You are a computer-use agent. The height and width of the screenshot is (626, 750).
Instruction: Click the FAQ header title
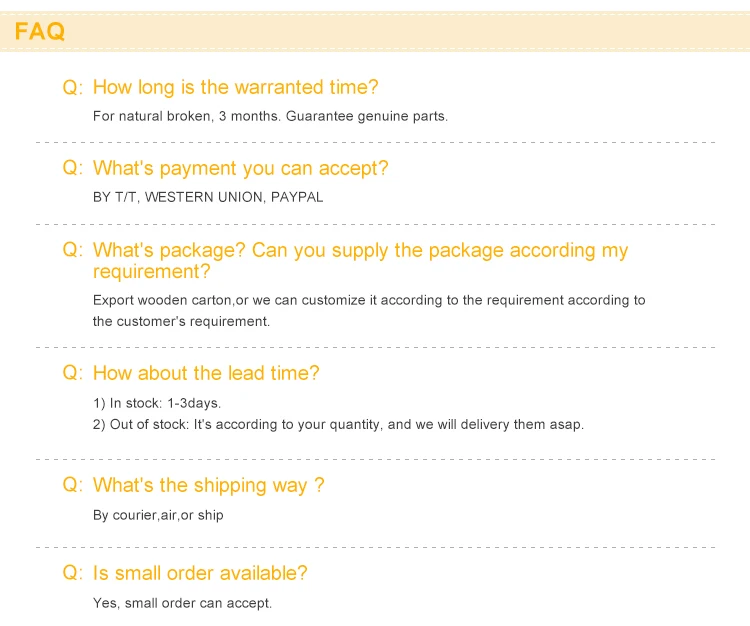click(40, 32)
